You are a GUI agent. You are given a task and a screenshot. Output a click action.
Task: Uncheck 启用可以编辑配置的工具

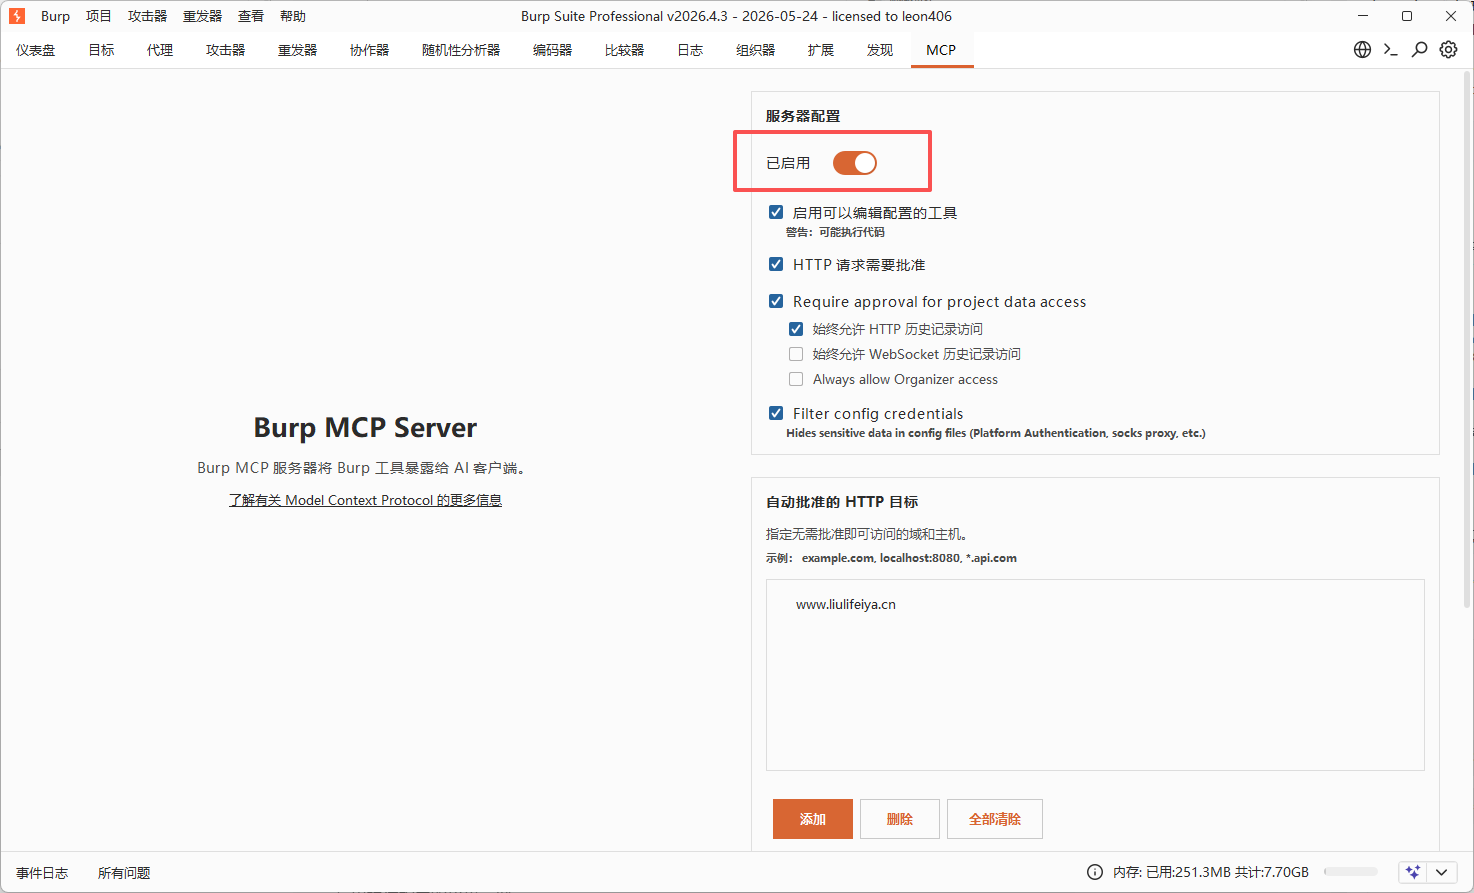tap(776, 212)
